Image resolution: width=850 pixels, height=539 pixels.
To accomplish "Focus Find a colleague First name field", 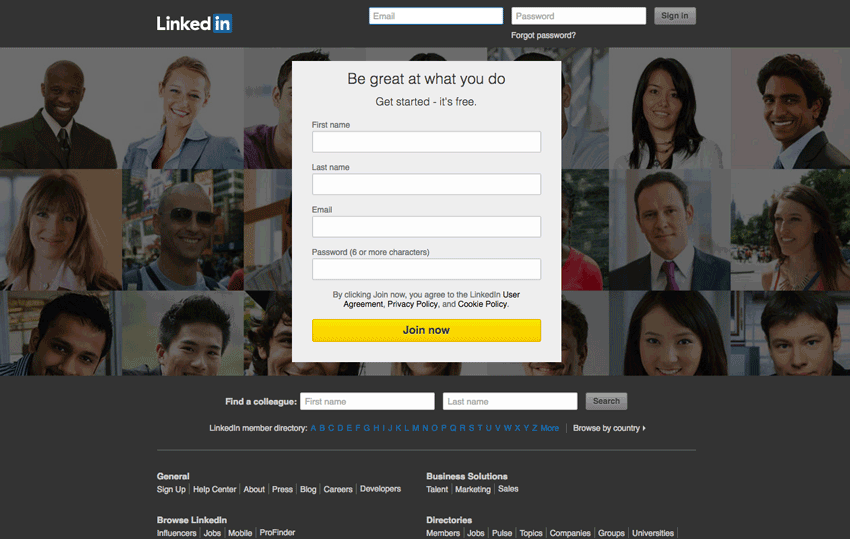I will [x=367, y=401].
